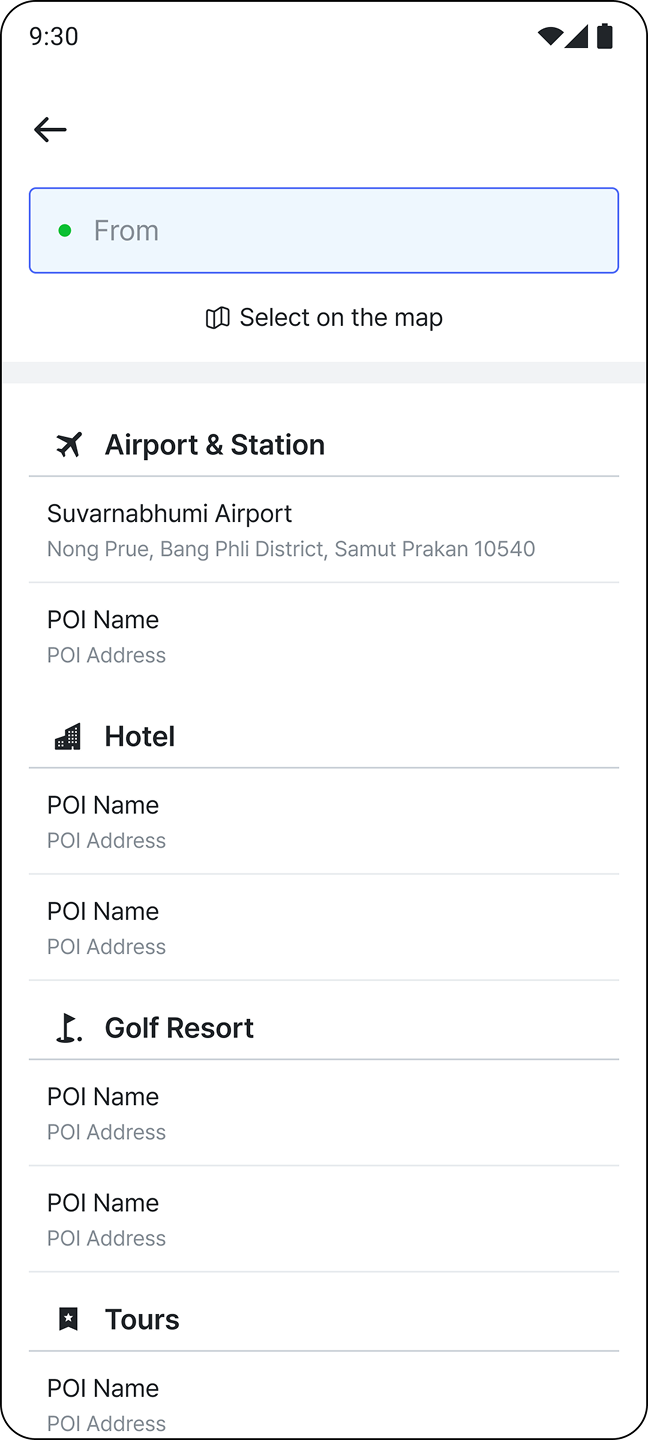Tap the Airport & Station section header
The width and height of the screenshot is (648, 1440).
(x=214, y=445)
